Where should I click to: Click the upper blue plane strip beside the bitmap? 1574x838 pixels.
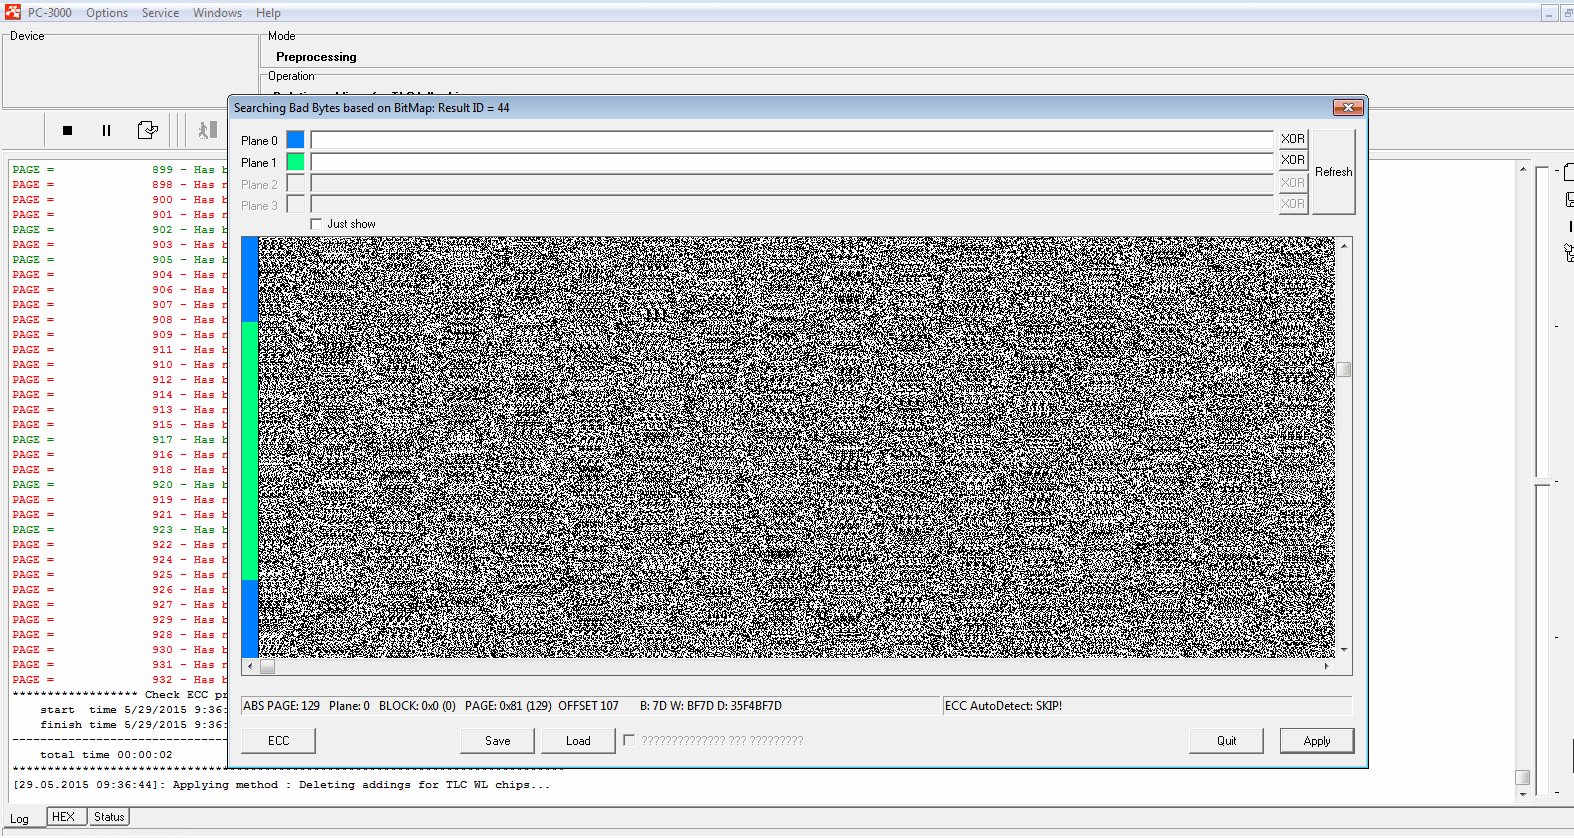point(250,279)
